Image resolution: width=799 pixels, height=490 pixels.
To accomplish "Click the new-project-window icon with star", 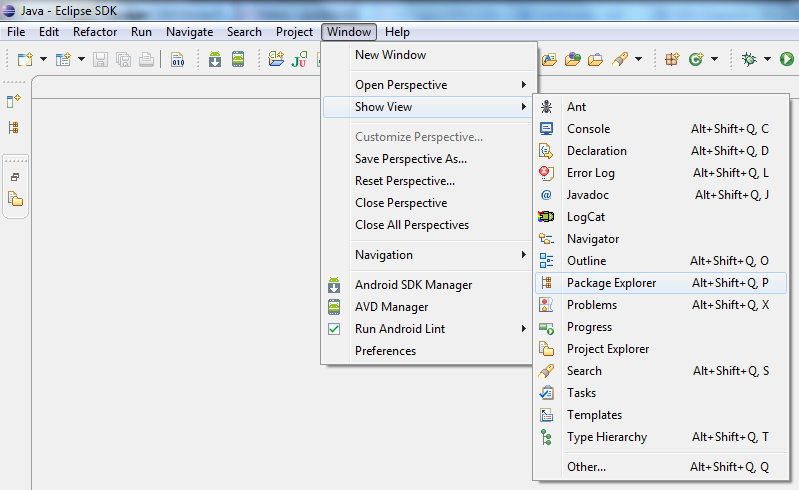I will (63, 60).
